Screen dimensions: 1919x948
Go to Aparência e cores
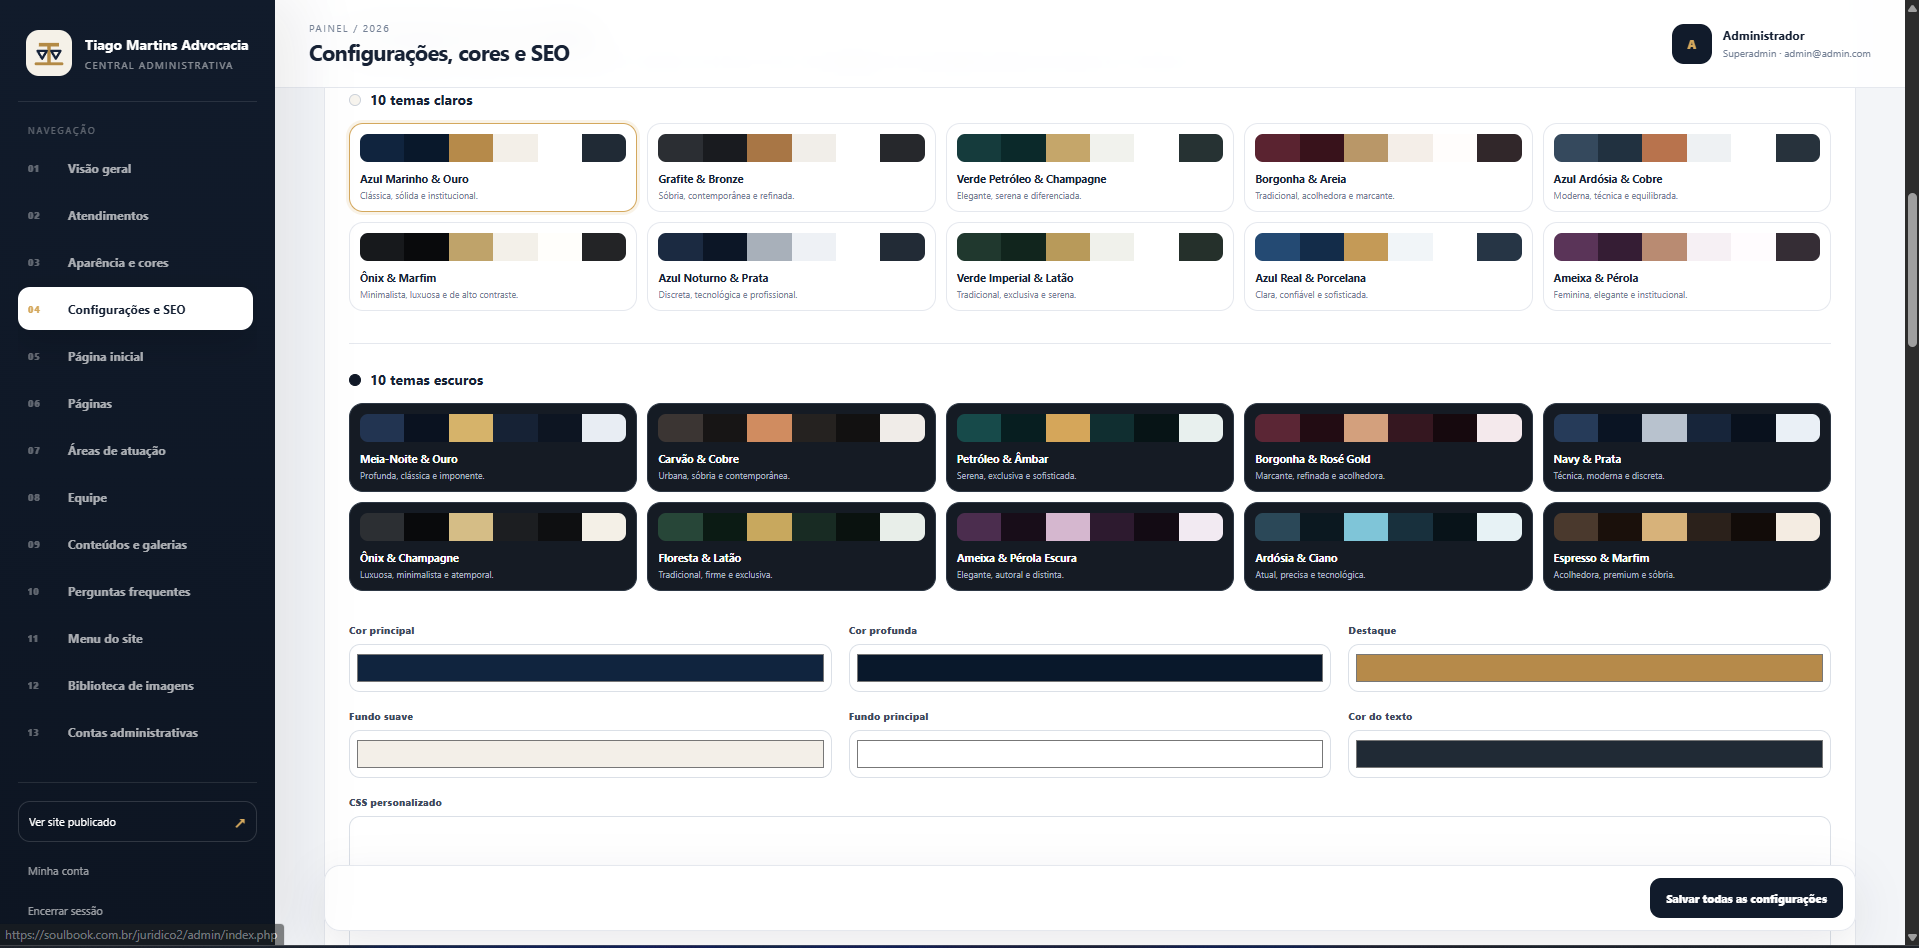pyautogui.click(x=135, y=263)
